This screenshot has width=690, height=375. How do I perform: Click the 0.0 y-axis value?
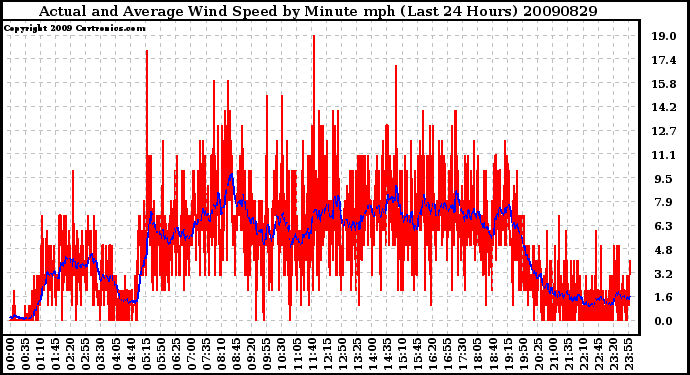point(664,321)
